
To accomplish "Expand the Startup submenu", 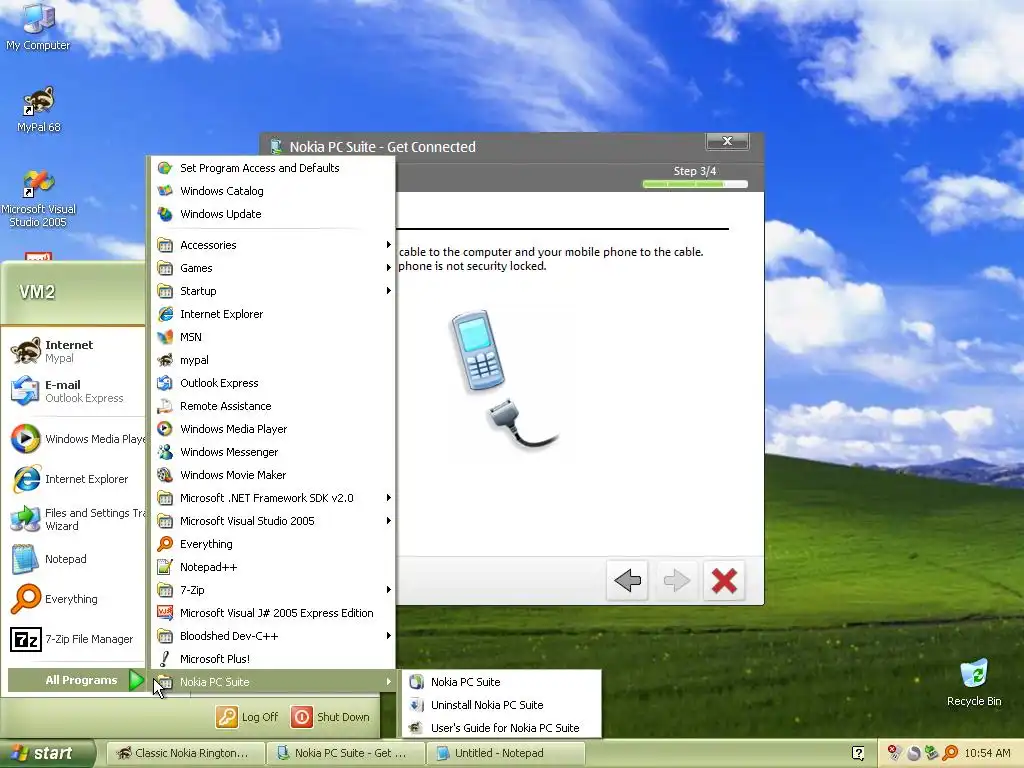I will (x=272, y=291).
